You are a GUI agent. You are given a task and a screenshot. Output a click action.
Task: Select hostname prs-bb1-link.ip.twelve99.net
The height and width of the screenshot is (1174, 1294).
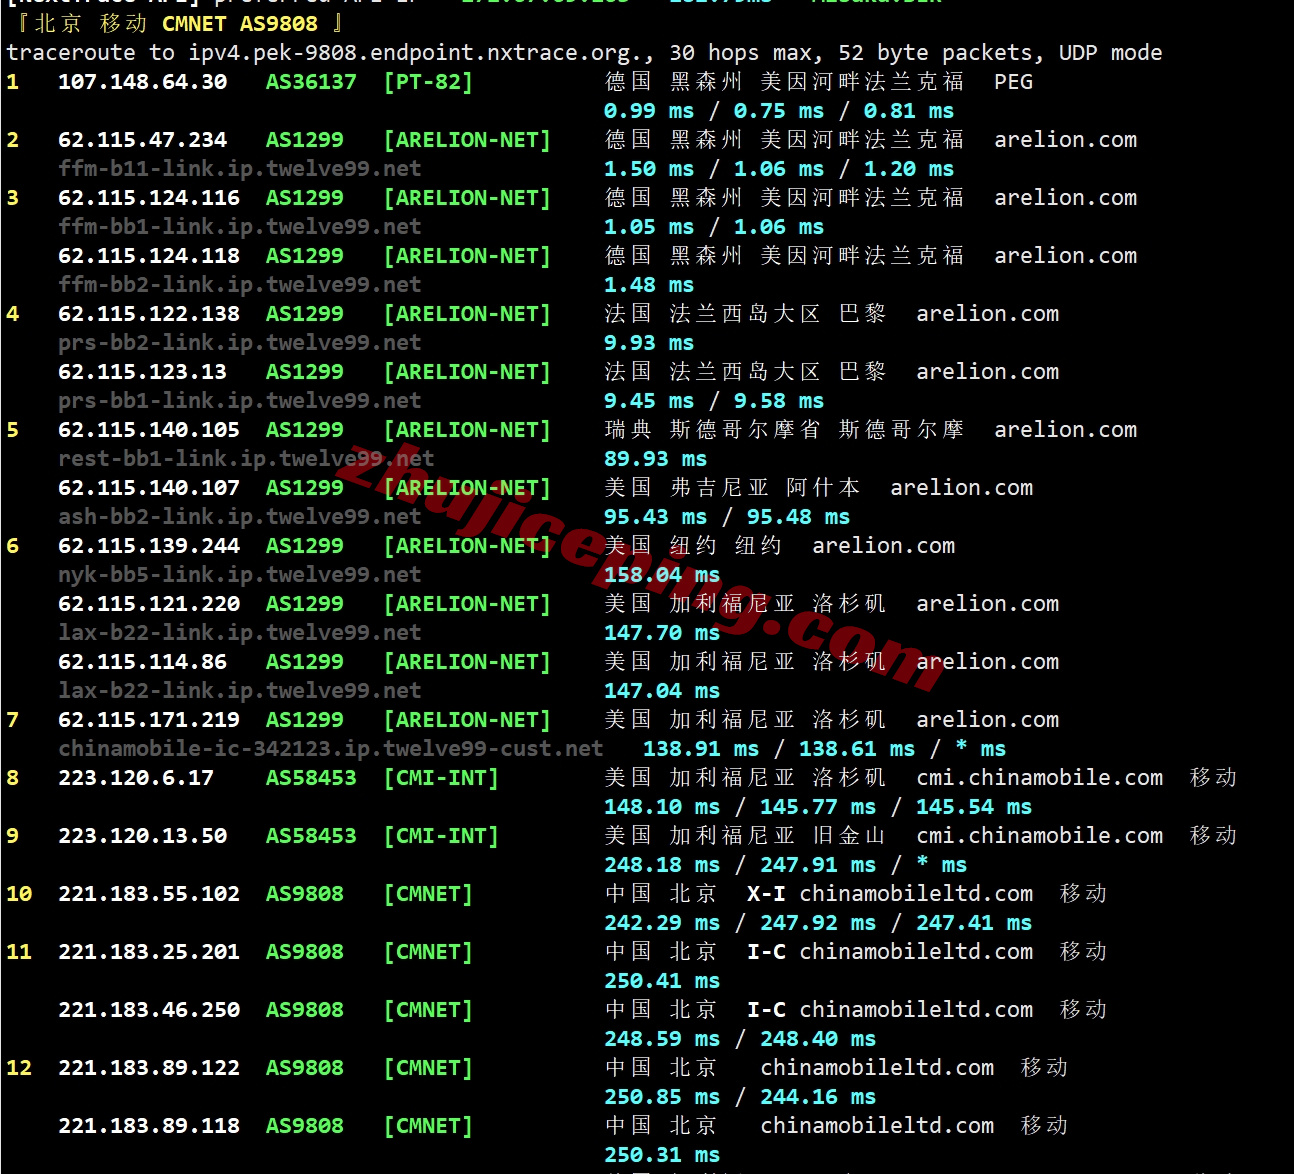(x=240, y=401)
